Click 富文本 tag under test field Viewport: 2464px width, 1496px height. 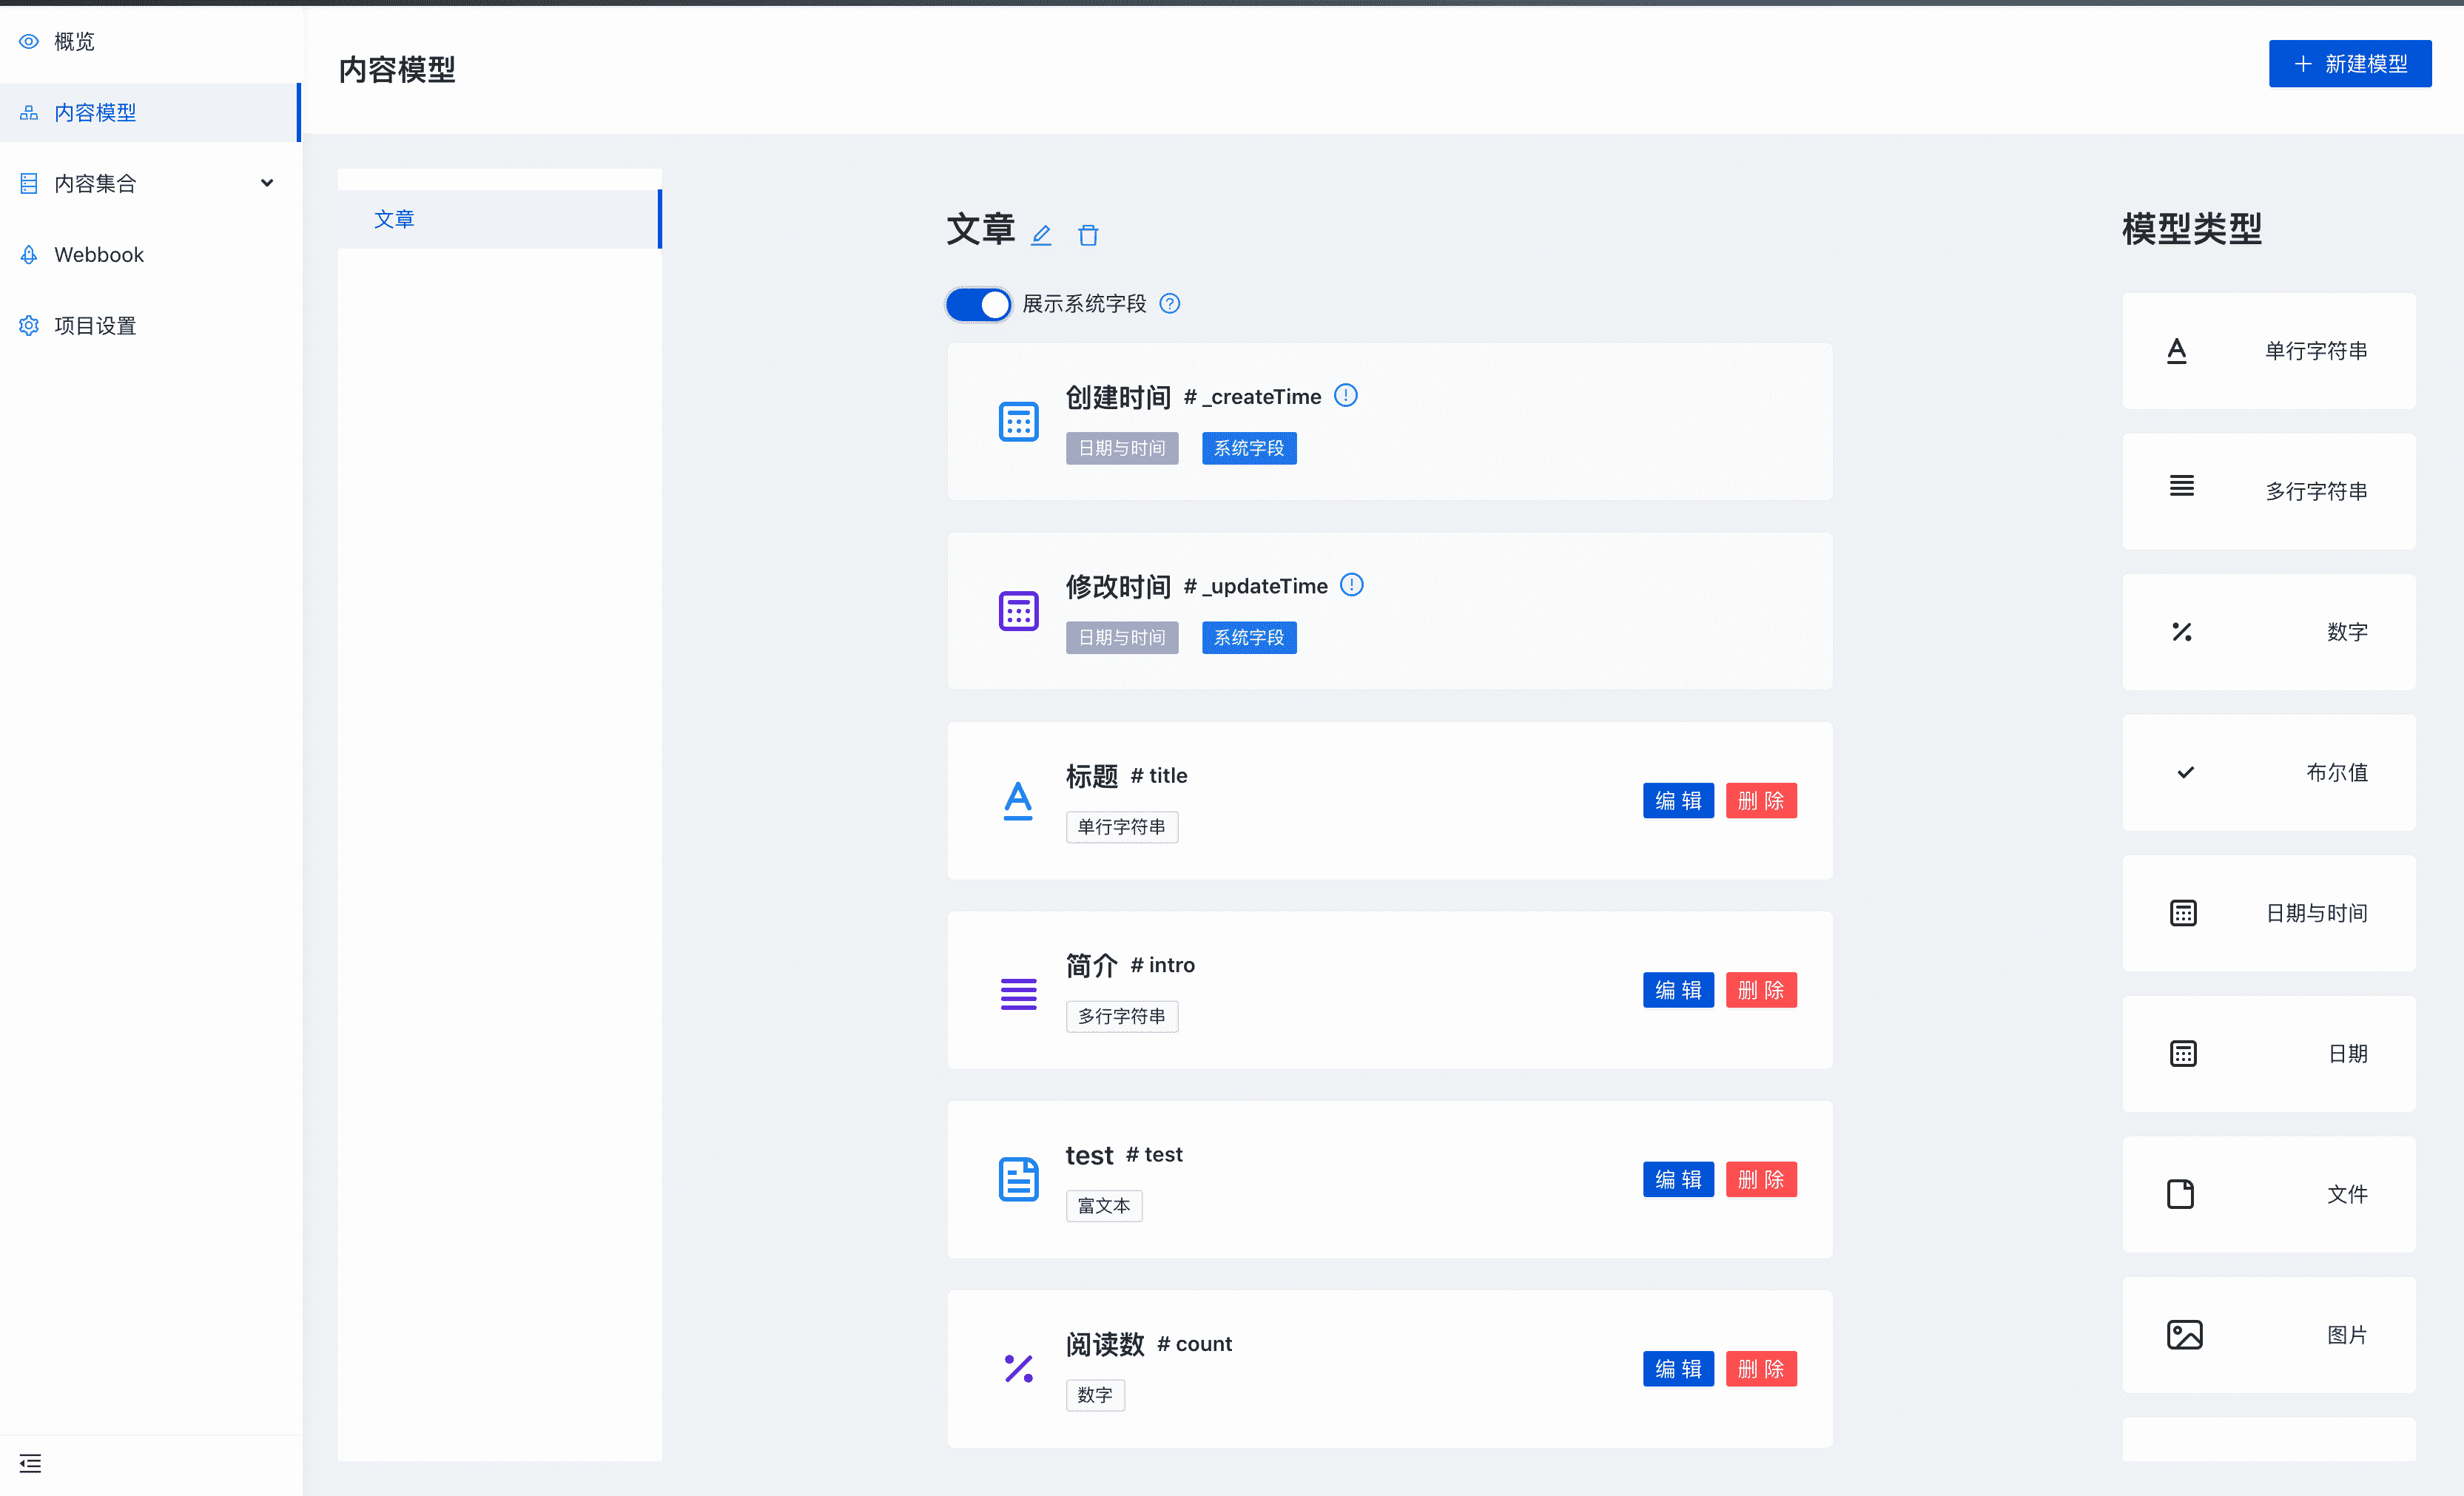(1103, 1205)
